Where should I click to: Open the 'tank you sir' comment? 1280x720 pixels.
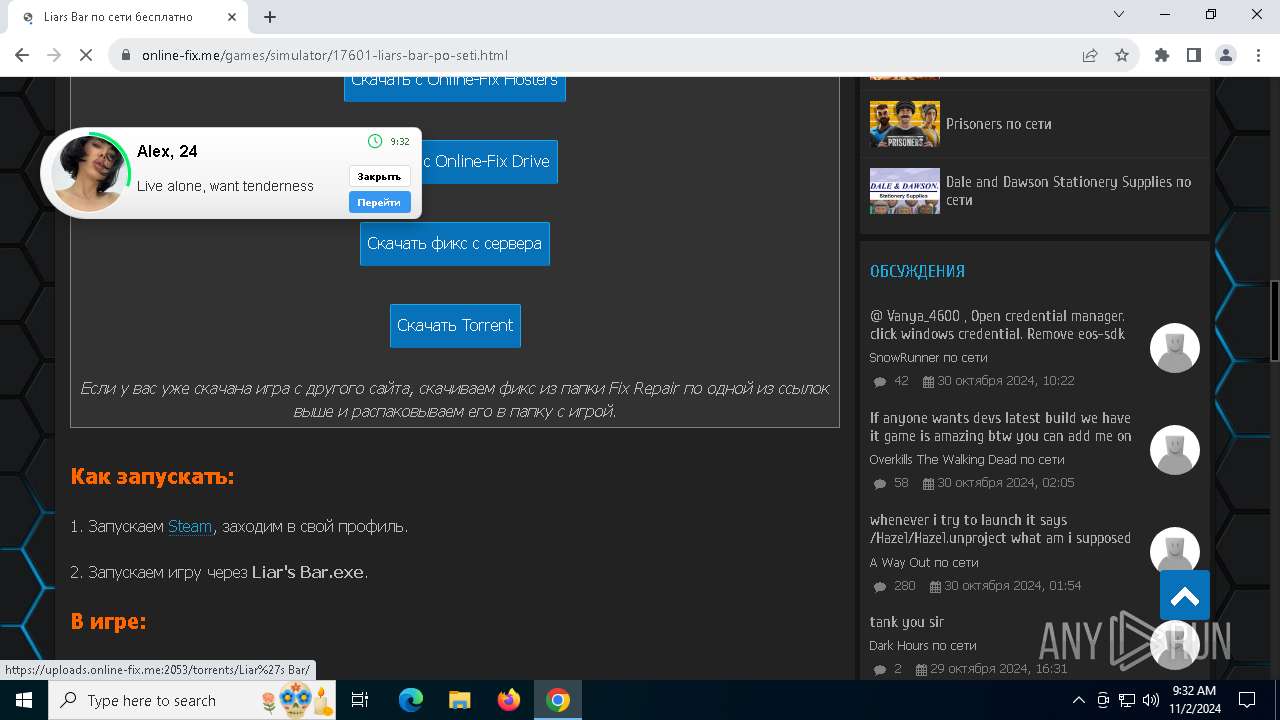coord(906,622)
